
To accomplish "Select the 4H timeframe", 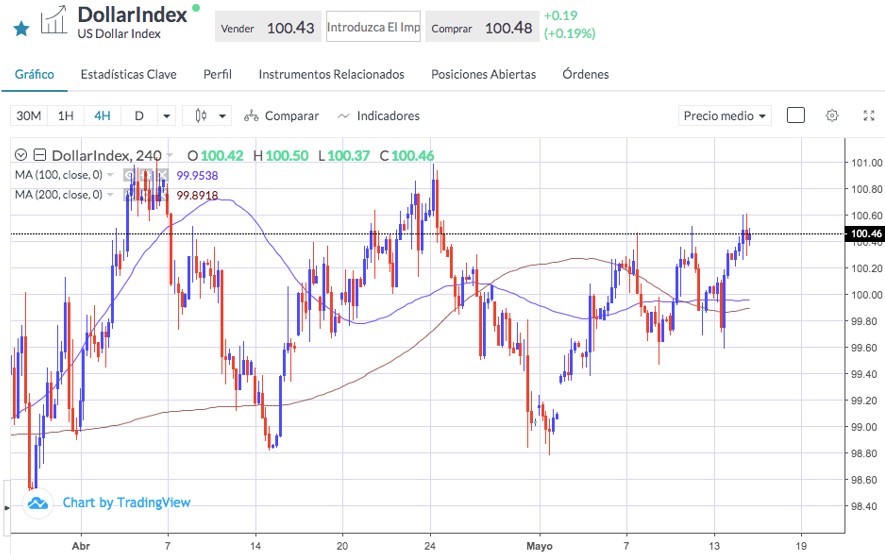I will (x=102, y=116).
